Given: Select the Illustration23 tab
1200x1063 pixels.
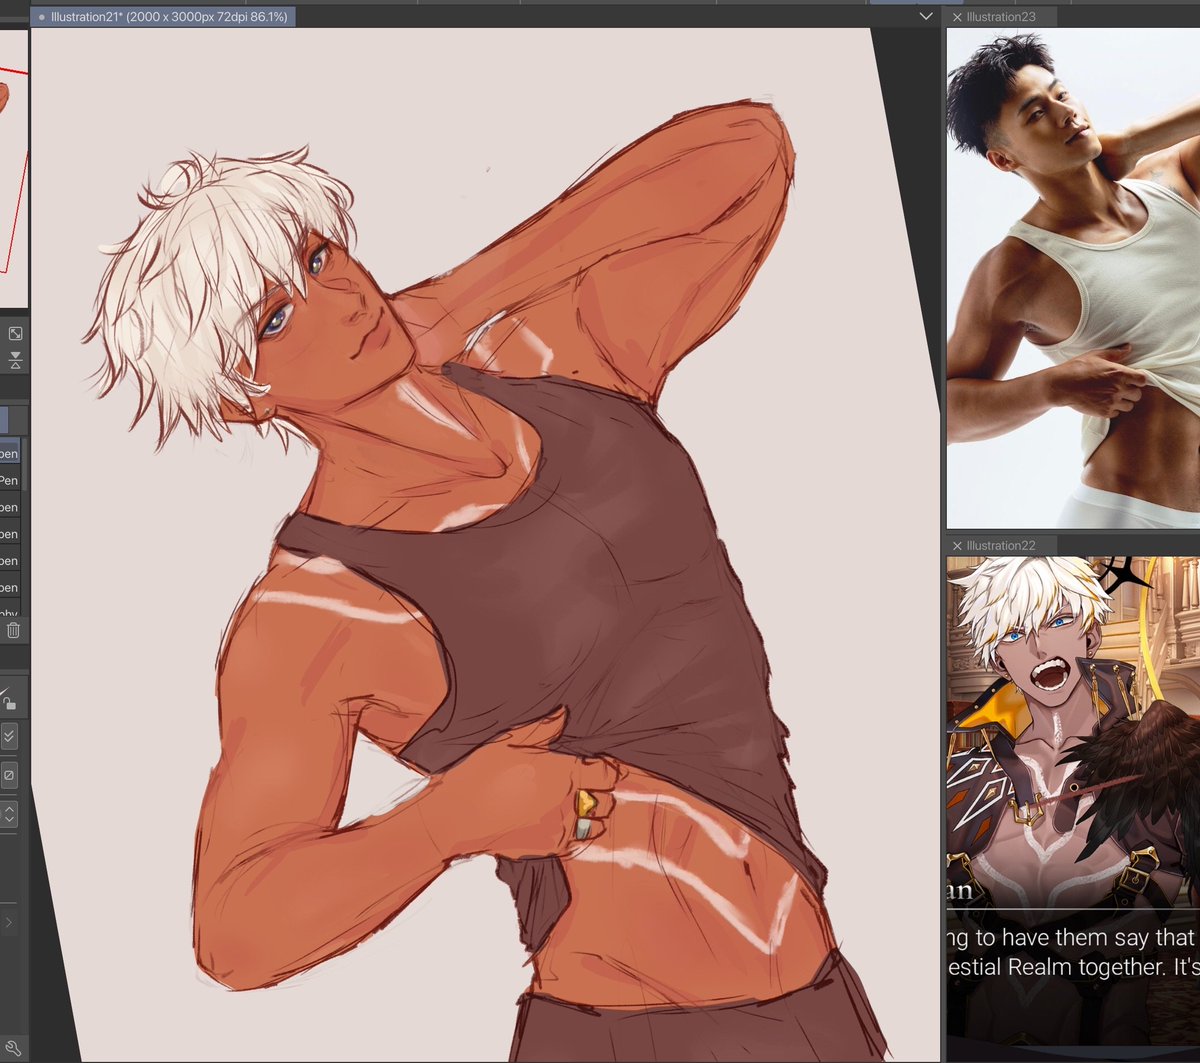Looking at the screenshot, I should coord(1000,17).
